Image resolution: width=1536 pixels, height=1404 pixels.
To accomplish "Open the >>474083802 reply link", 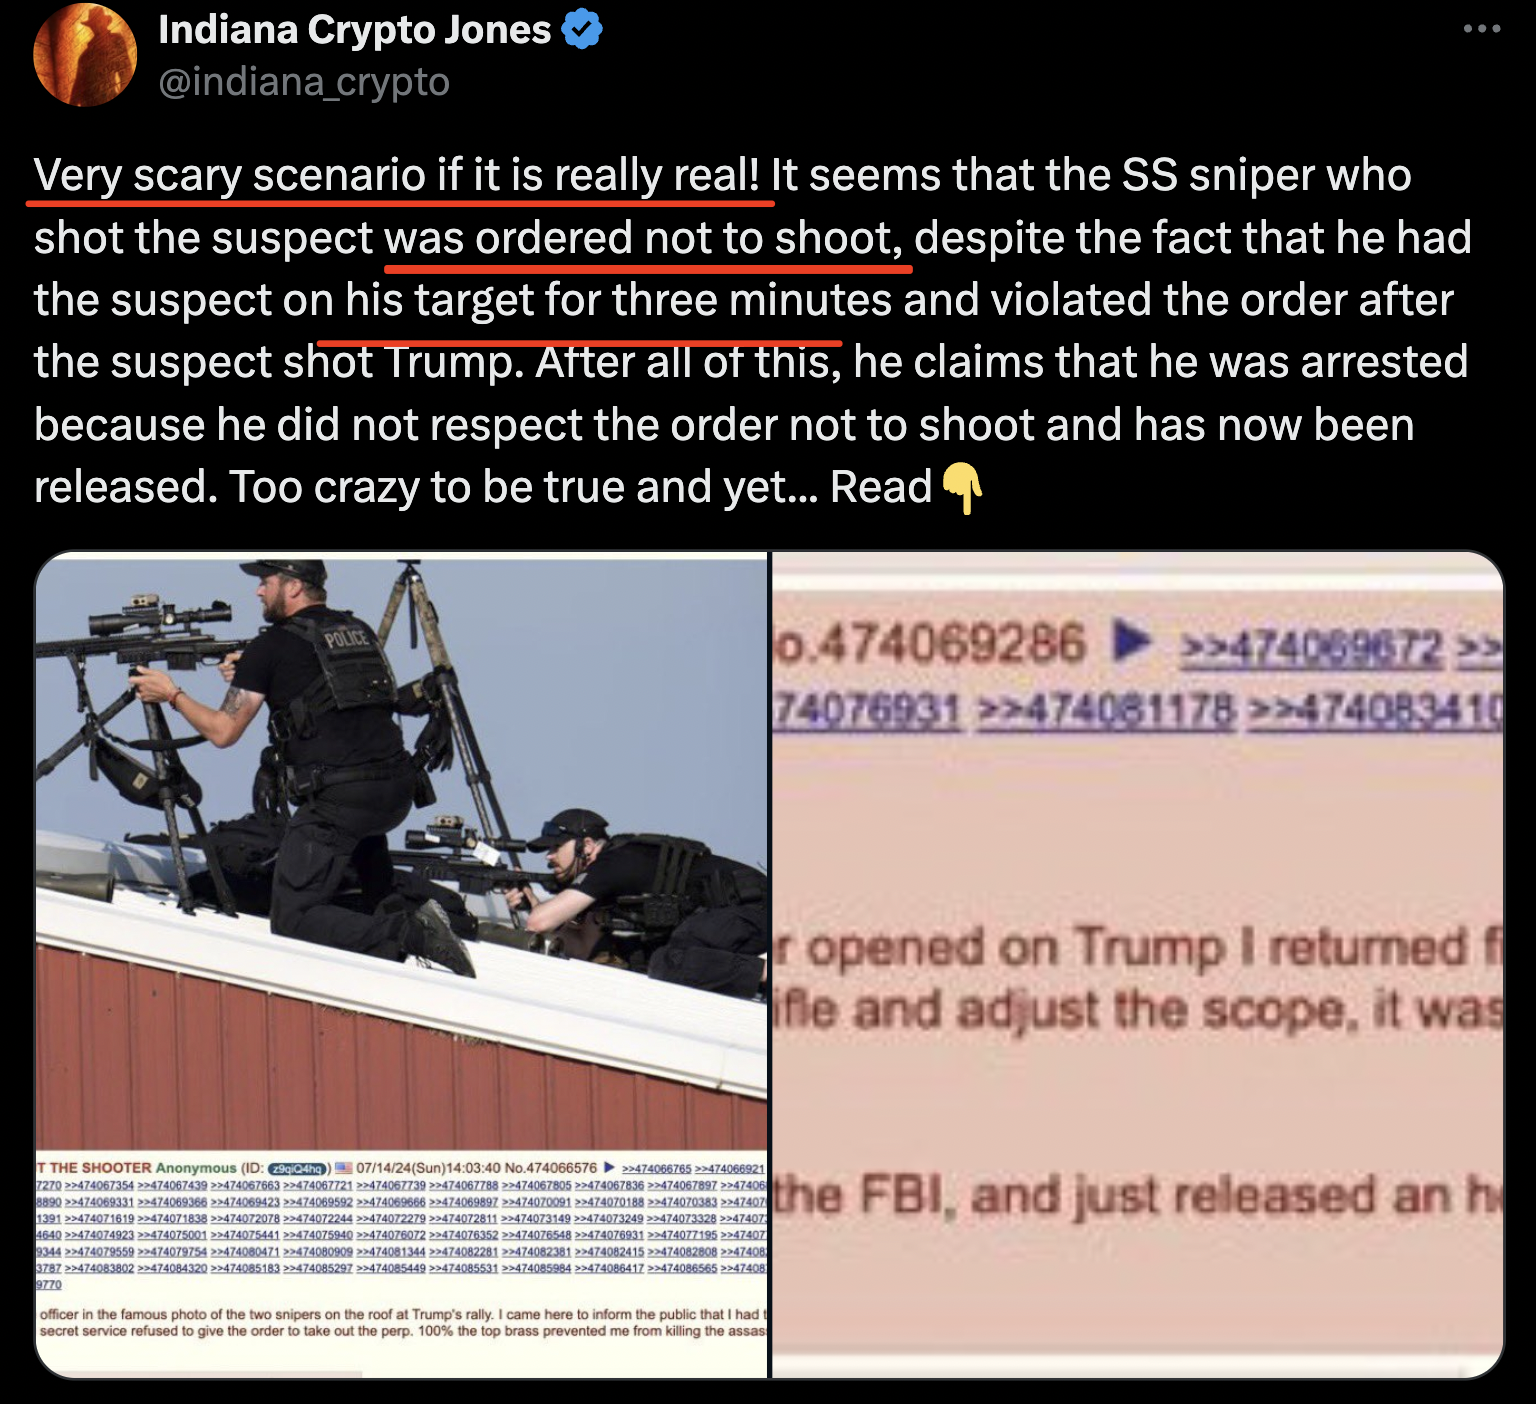I will (100, 1268).
